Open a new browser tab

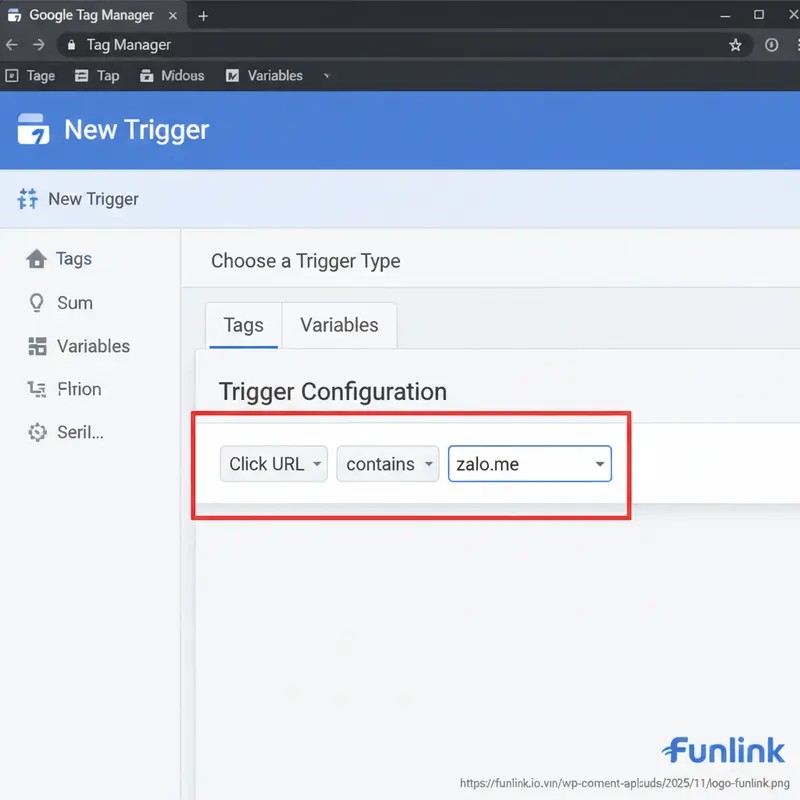click(x=203, y=16)
